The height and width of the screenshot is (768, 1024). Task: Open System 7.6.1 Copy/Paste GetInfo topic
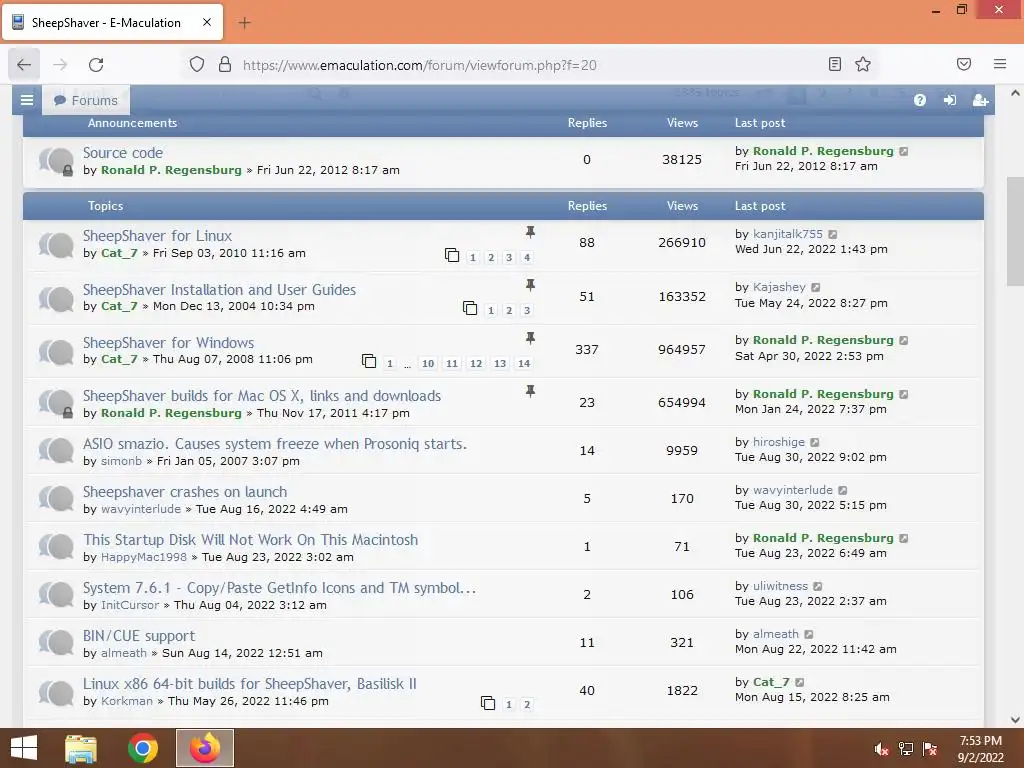coord(280,588)
